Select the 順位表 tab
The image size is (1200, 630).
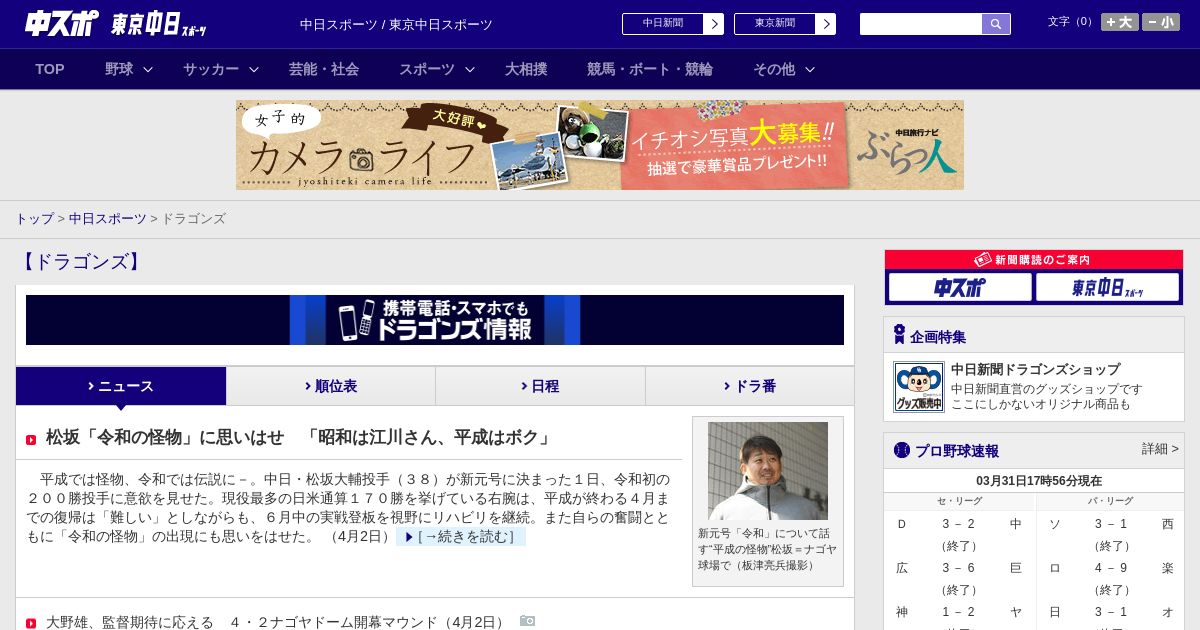click(331, 386)
